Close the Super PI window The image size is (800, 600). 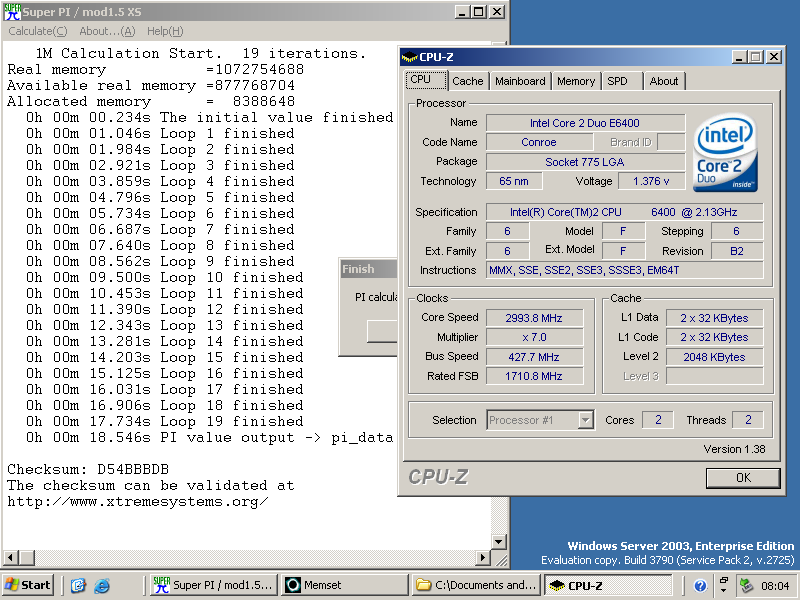497,12
